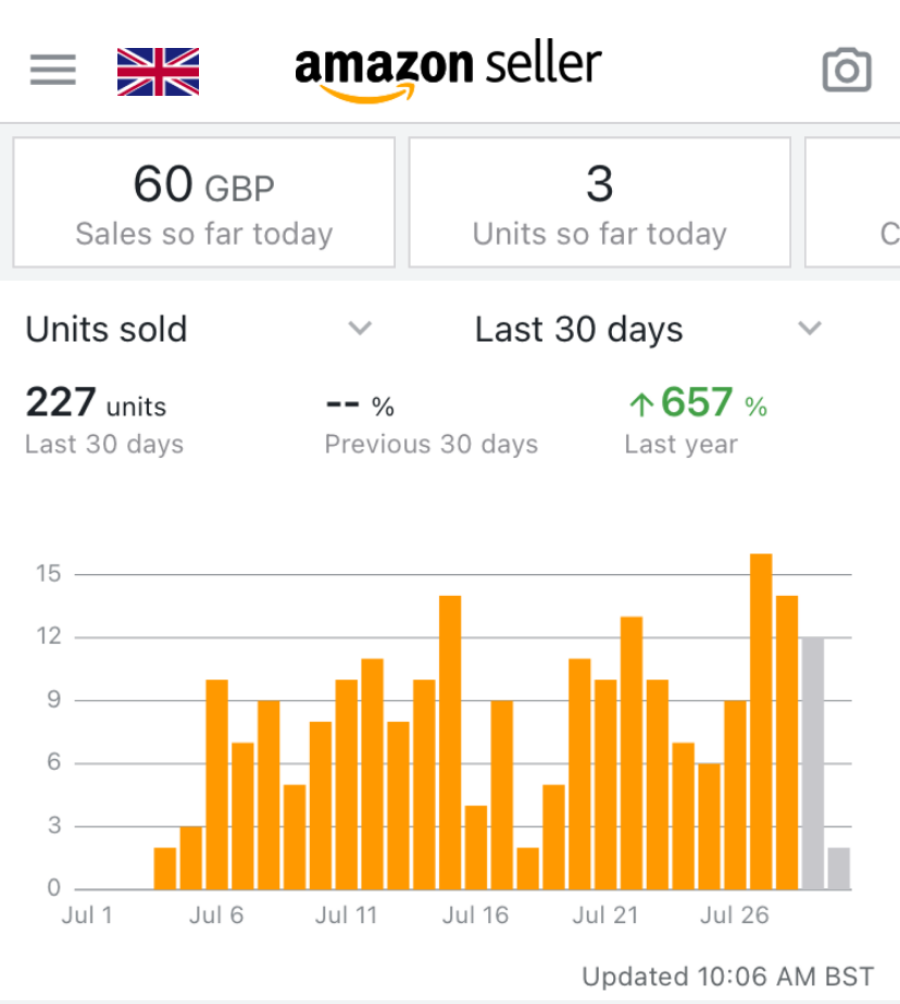Select the tallest orange bar of 16 units
Viewport: 900px width, 1004px height.
click(761, 720)
